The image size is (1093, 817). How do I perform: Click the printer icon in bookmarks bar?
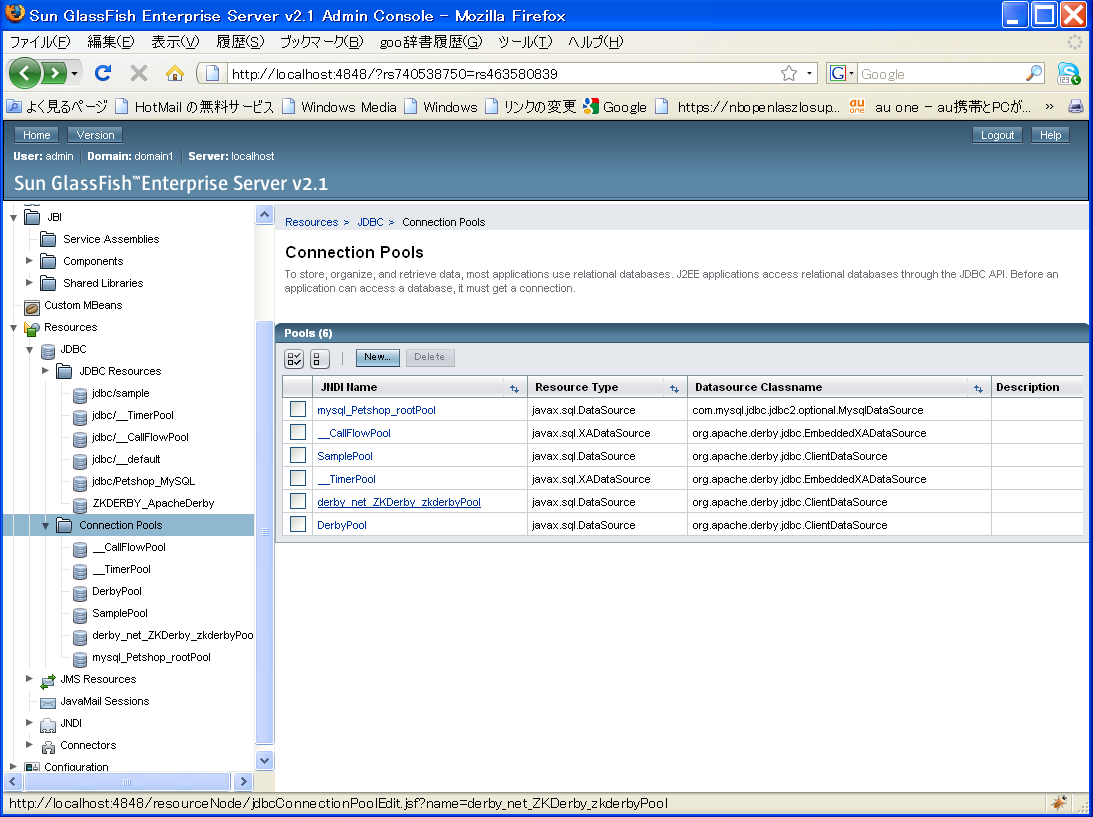[x=1076, y=107]
